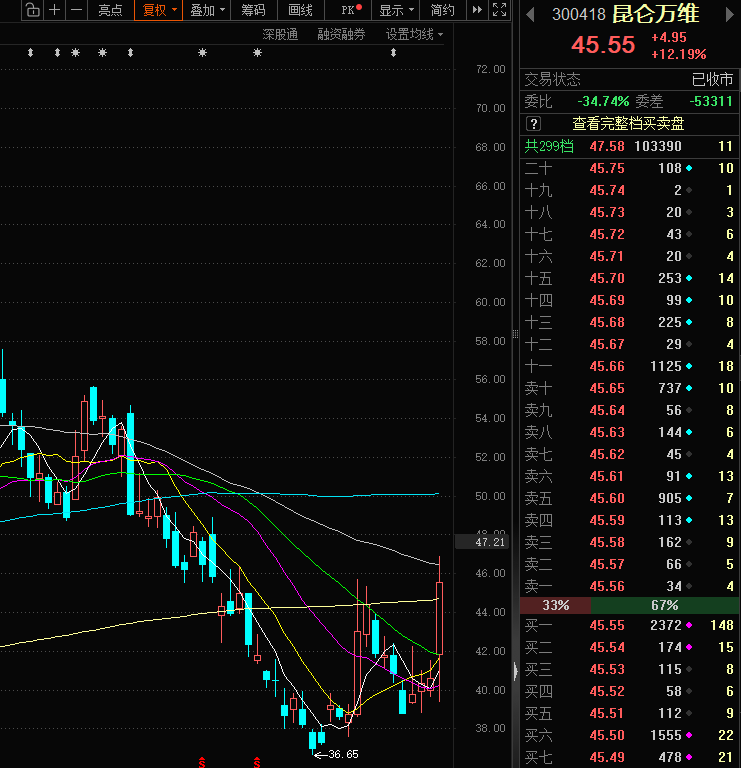Click the leftmost up-down arrow event marker

pos(30,52)
